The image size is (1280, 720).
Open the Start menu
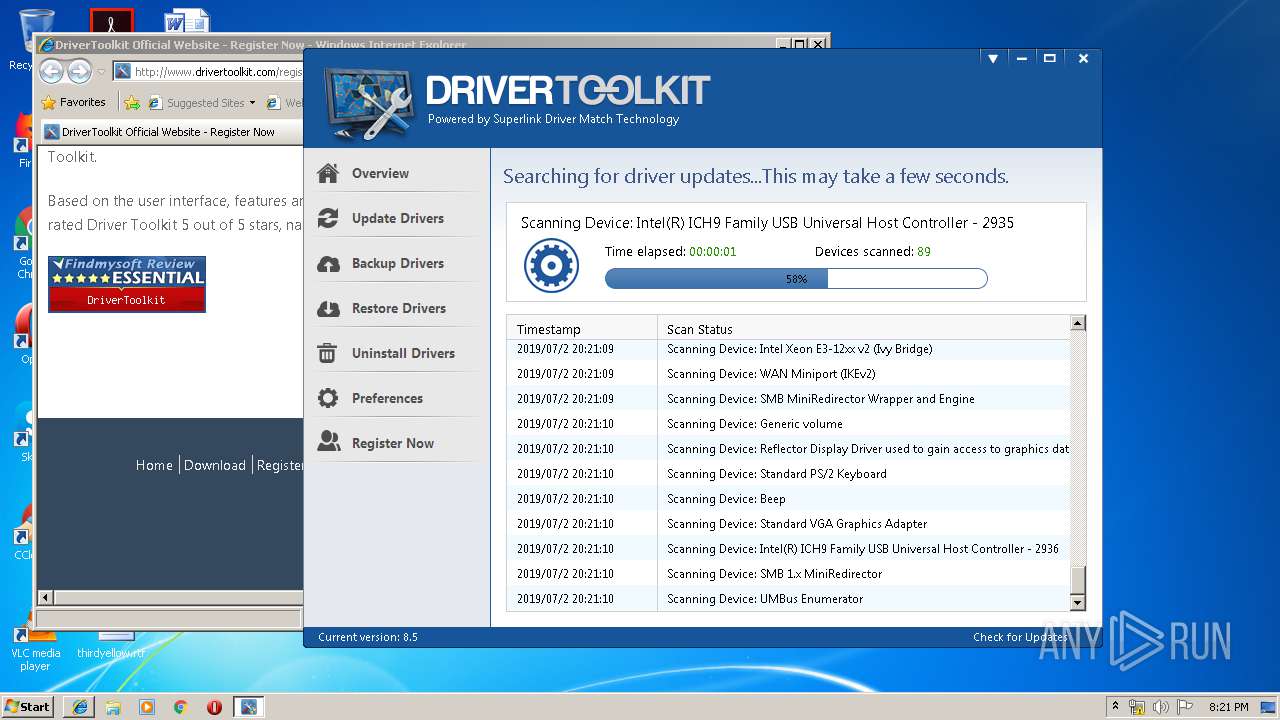(x=28, y=706)
